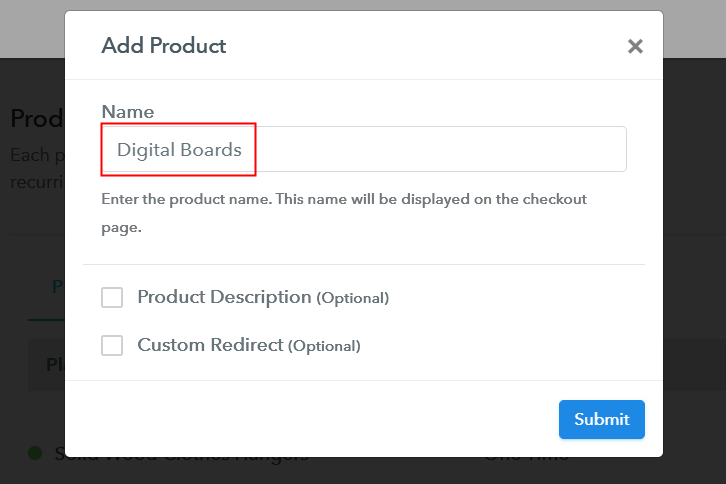Enable the Product Description checkbox
Image resolution: width=726 pixels, height=484 pixels.
(x=112, y=297)
